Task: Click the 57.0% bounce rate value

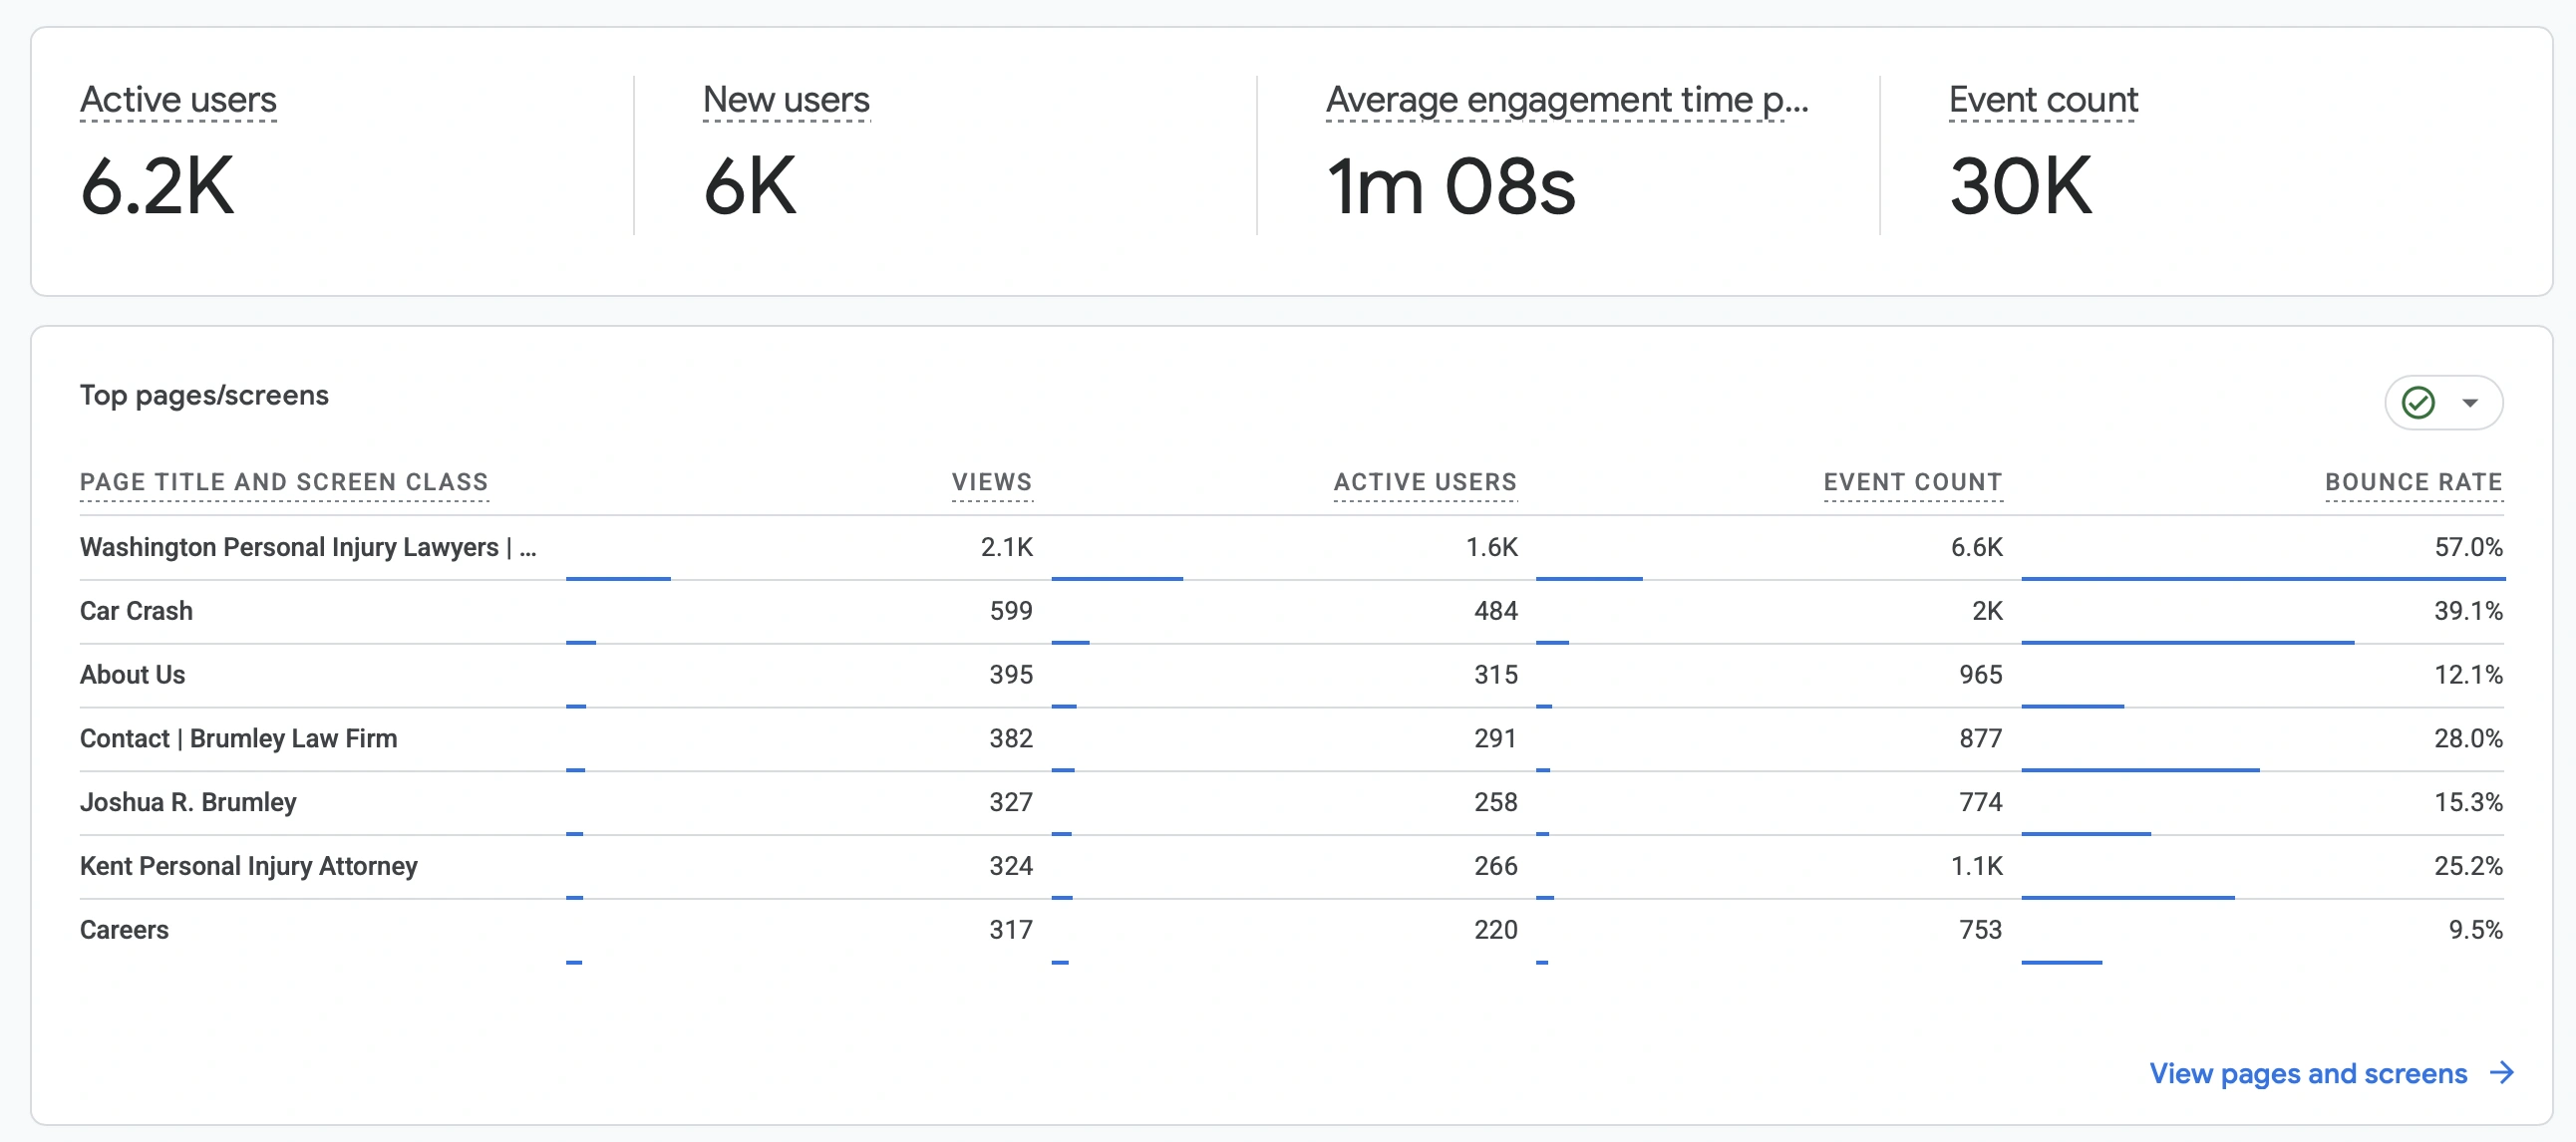Action: (2468, 547)
